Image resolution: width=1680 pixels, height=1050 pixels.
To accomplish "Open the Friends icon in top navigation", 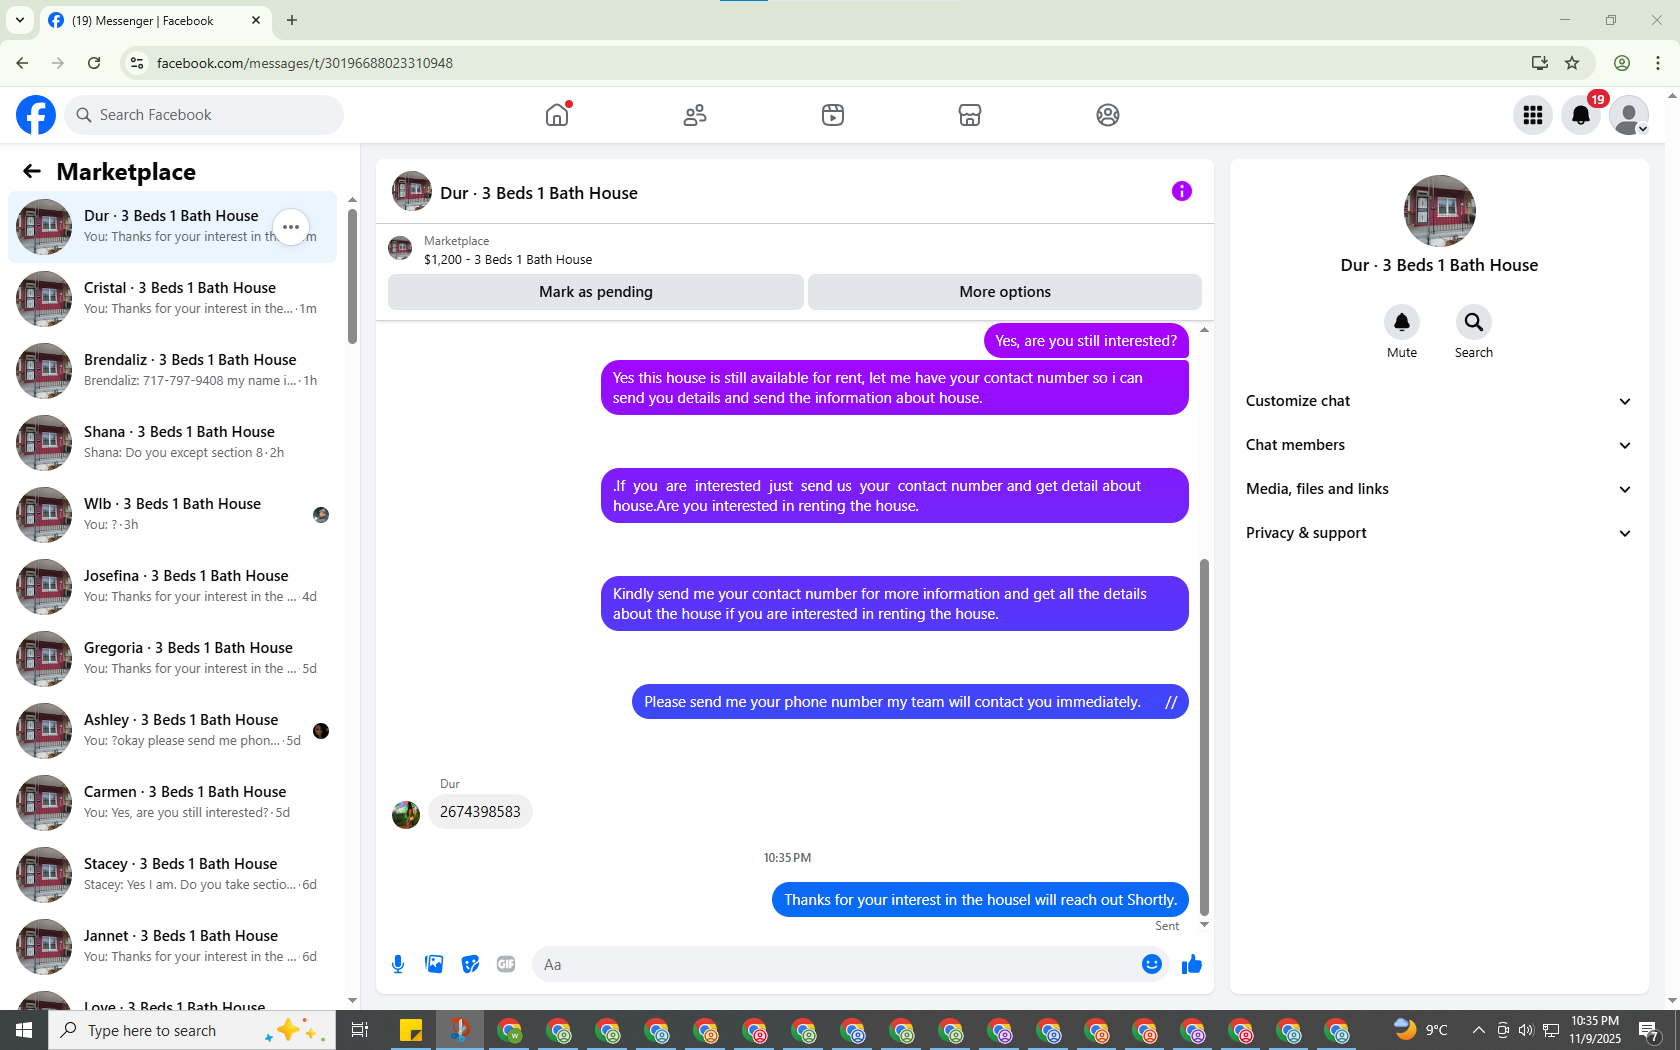I will pyautogui.click(x=695, y=115).
